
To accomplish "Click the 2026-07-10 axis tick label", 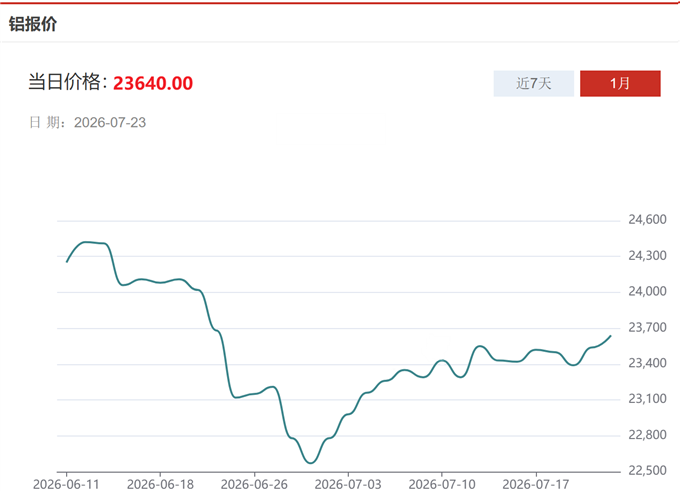I will pyautogui.click(x=442, y=484).
